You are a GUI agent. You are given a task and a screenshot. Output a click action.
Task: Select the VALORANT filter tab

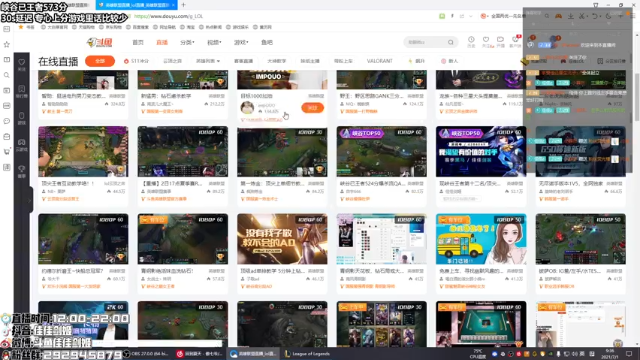(379, 61)
